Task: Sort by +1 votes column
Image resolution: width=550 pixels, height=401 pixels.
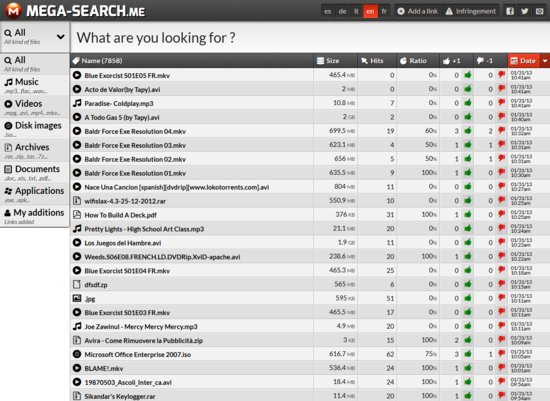Action: (456, 61)
